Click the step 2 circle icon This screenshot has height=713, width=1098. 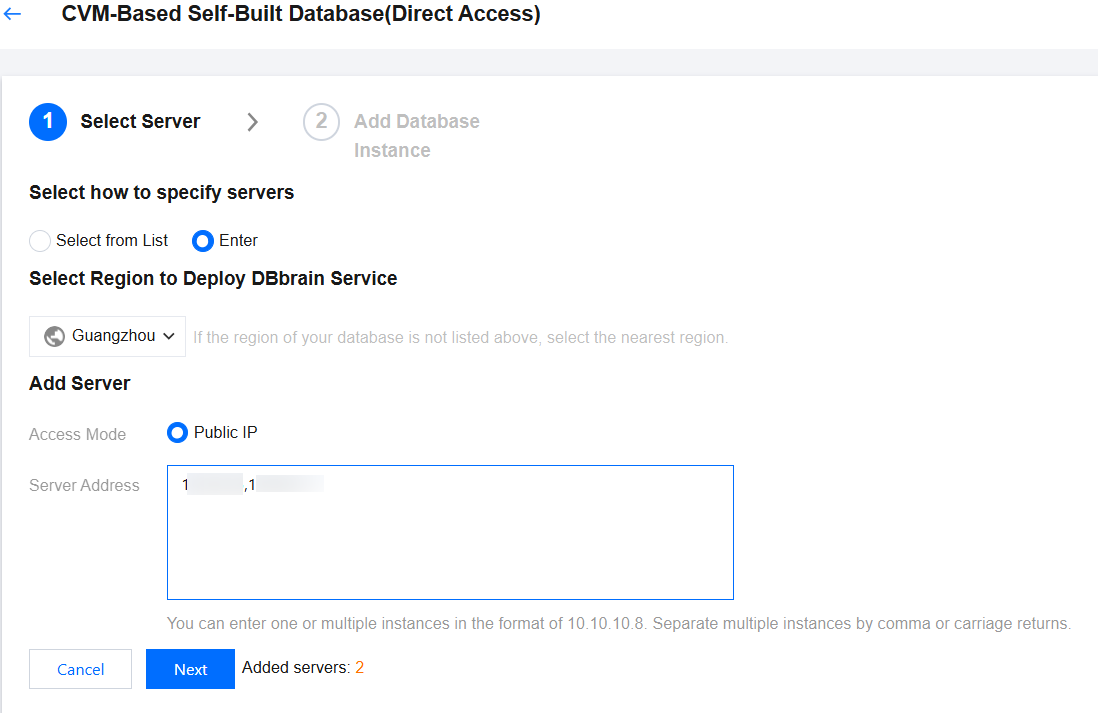point(321,122)
